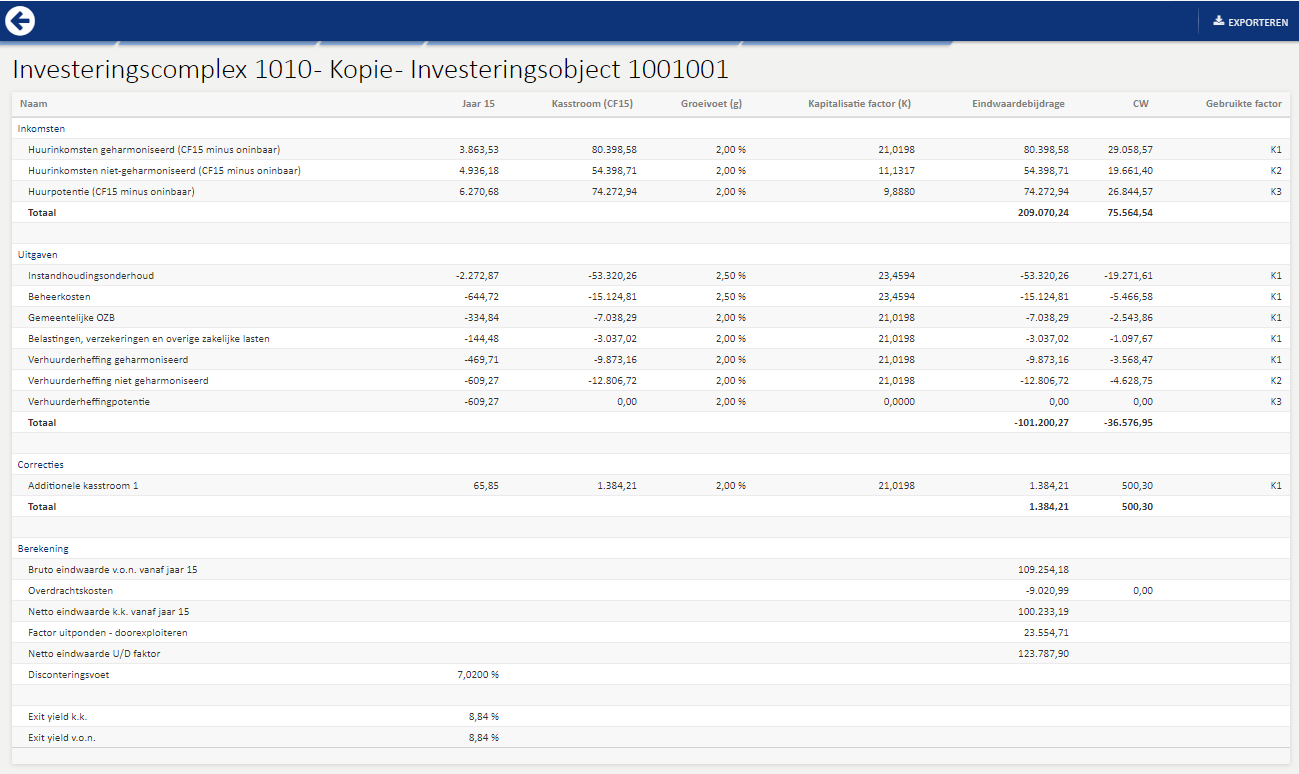Select the Netto eindwaarde U/D faktor label
Image resolution: width=1299 pixels, height=774 pixels.
point(94,653)
